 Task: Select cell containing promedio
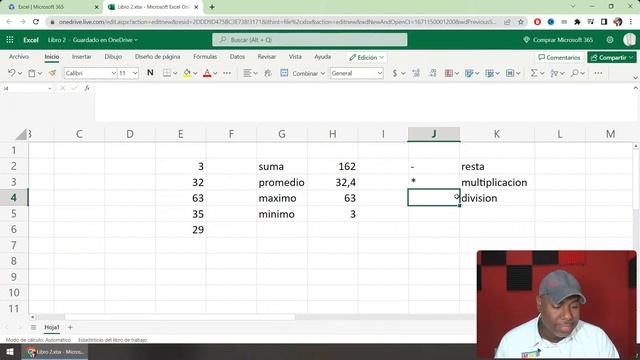(282, 182)
